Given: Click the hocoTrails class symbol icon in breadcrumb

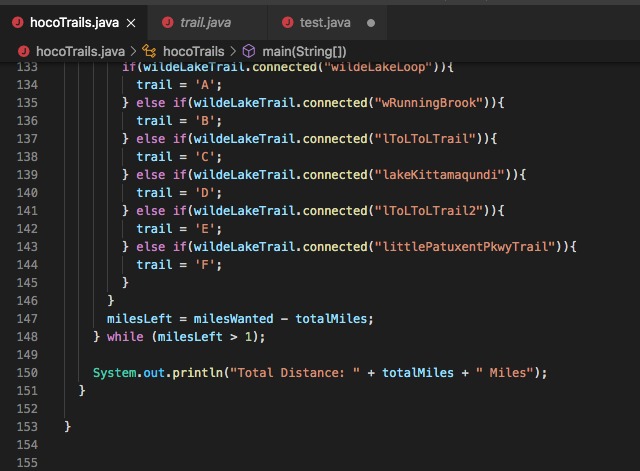Looking at the screenshot, I should 149,51.
